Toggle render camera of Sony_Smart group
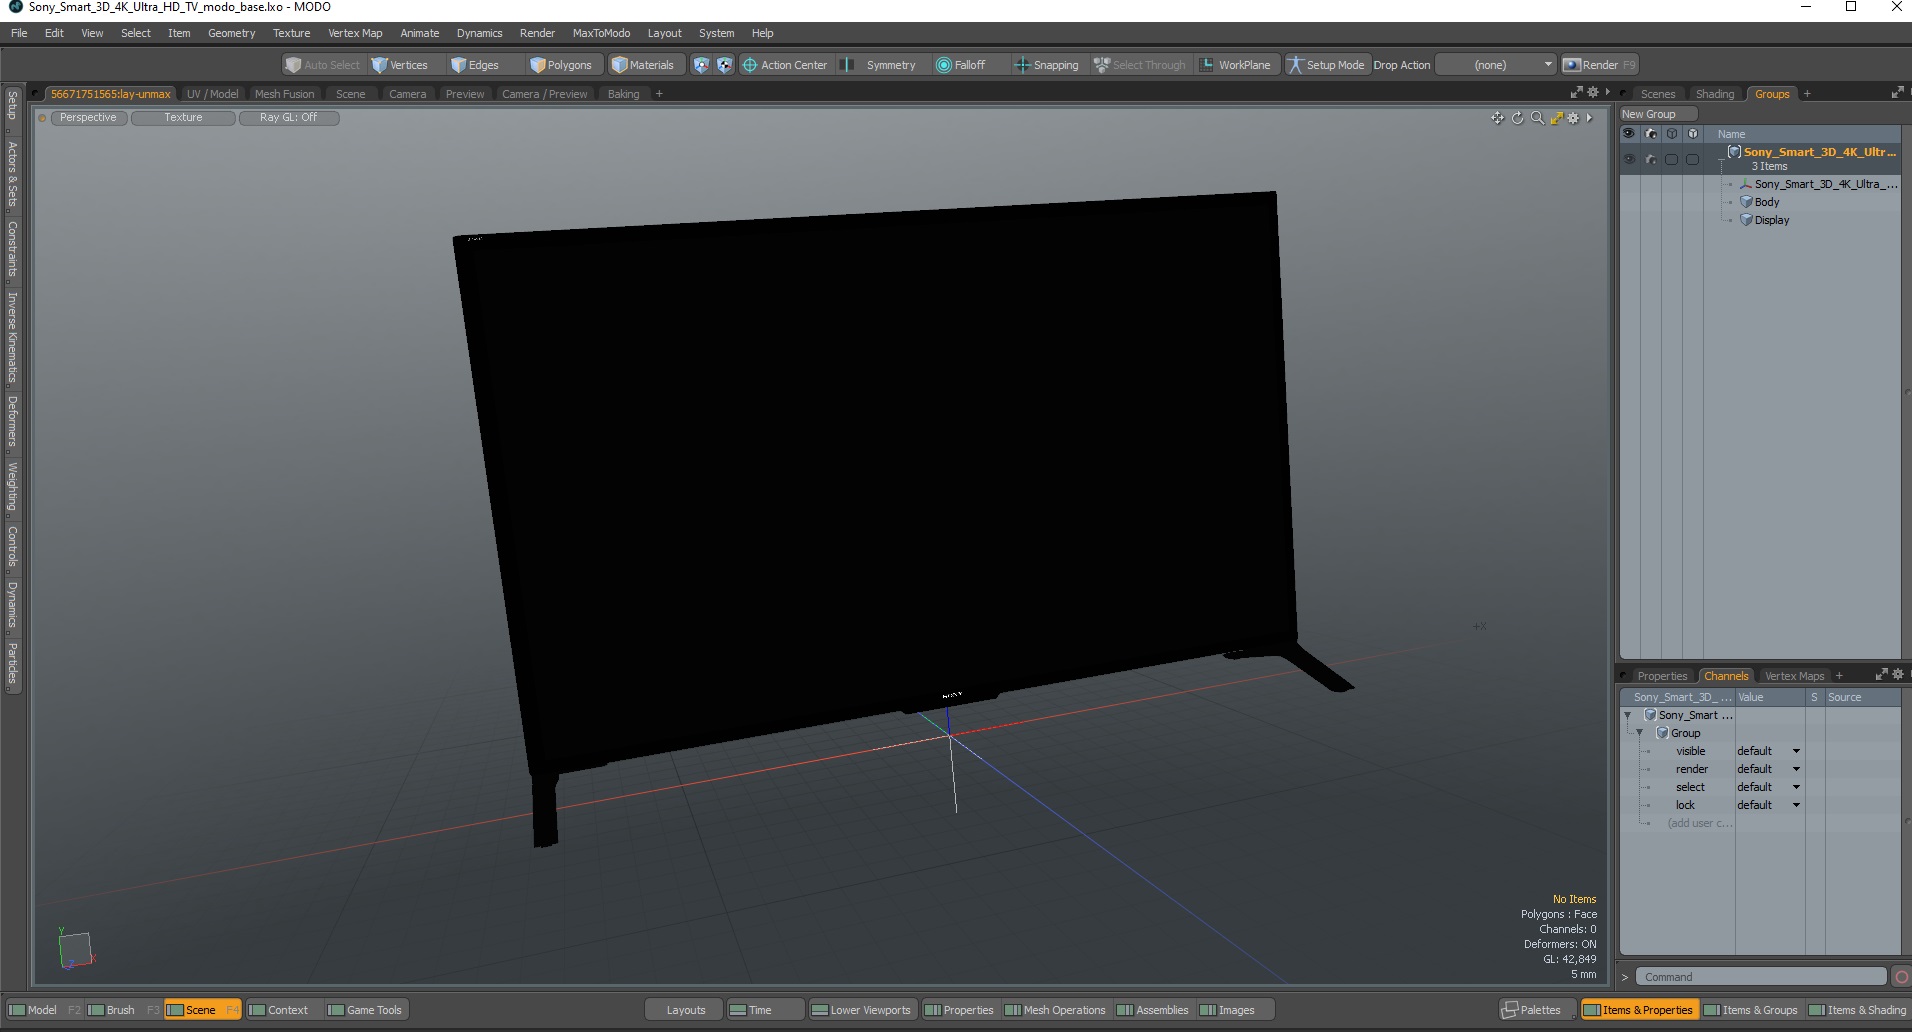The image size is (1912, 1032). [1650, 159]
